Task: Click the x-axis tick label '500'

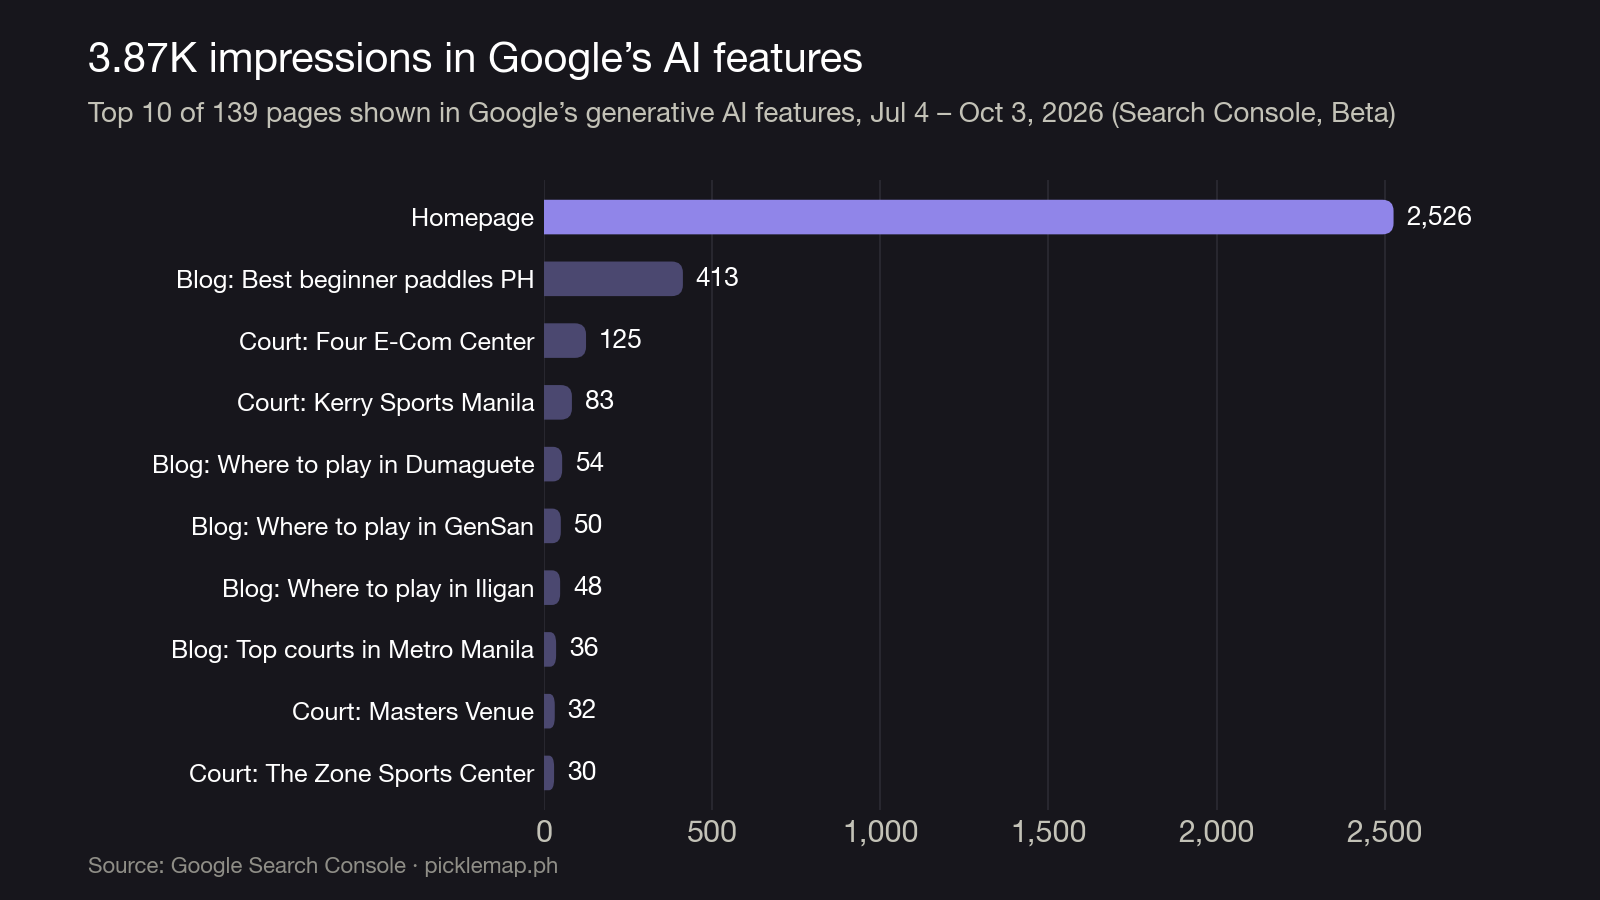Action: point(712,832)
